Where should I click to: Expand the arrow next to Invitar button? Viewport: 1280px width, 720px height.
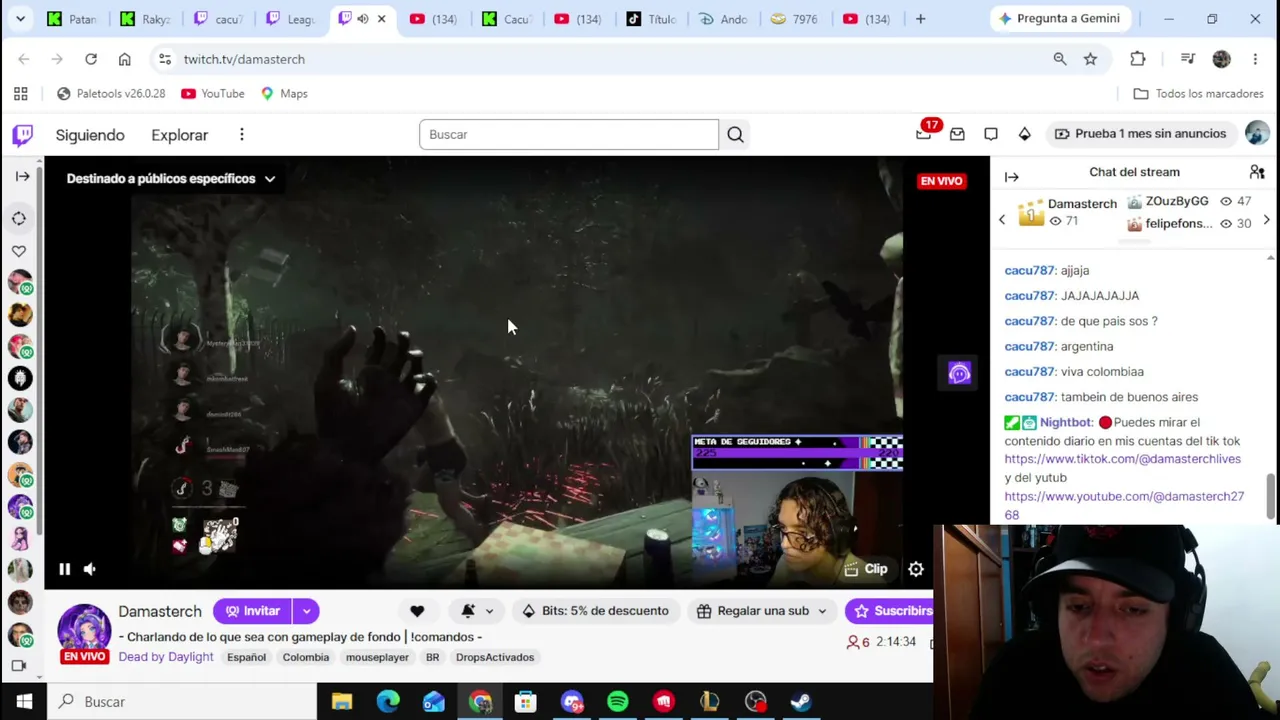pos(306,611)
